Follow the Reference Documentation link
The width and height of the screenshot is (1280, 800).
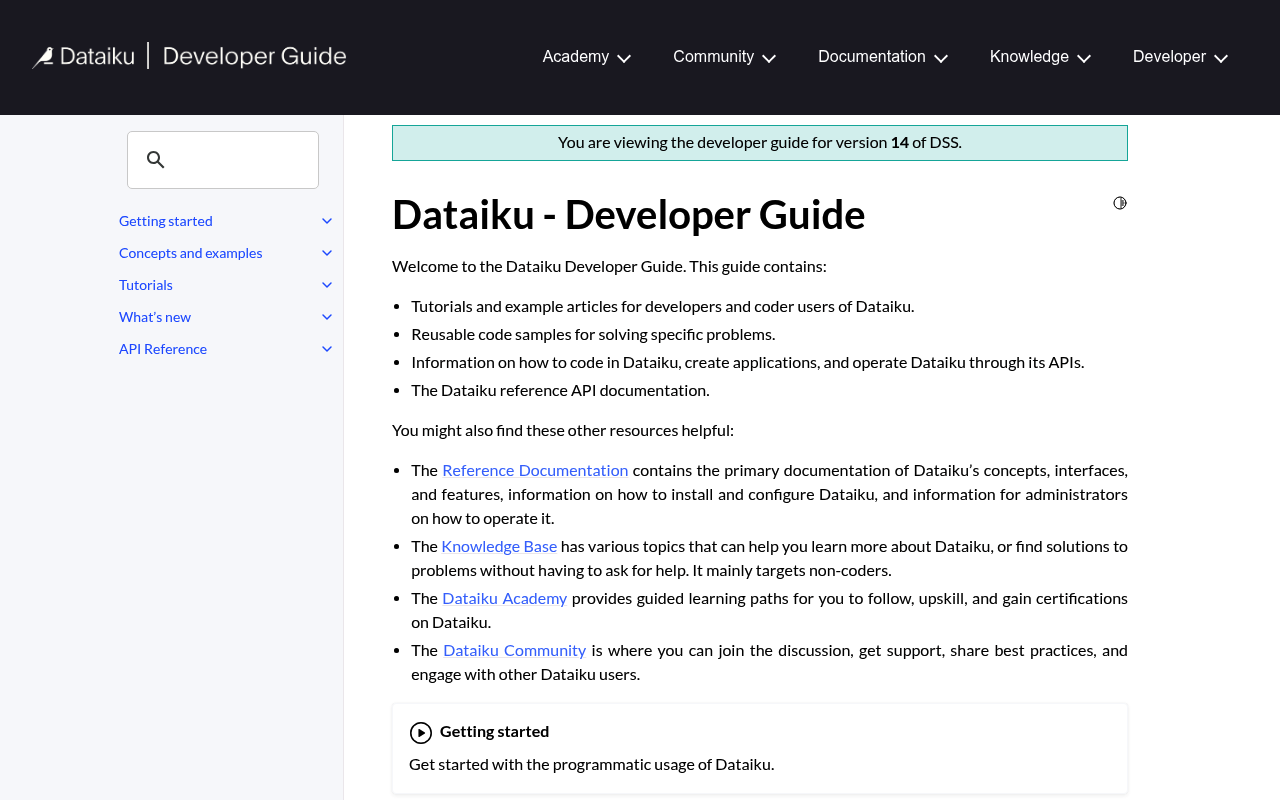pos(535,470)
